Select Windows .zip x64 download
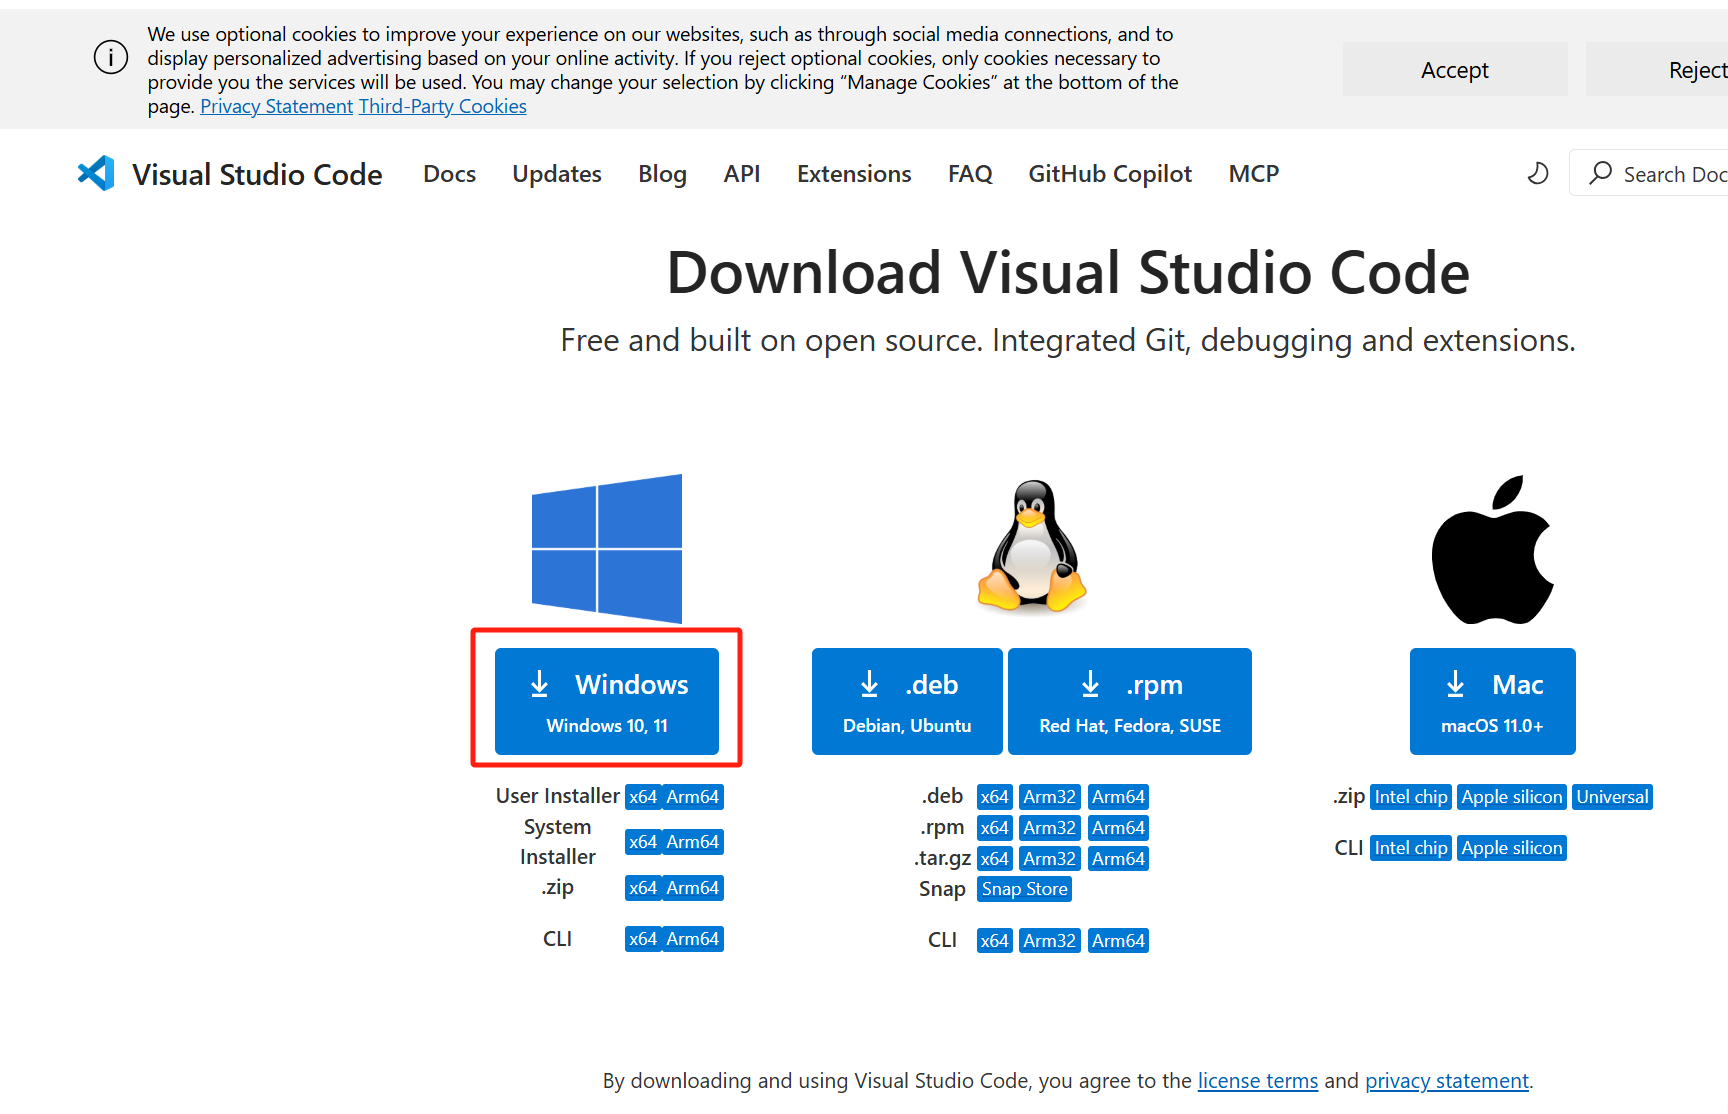Screen dimensions: 1728x1114 [x=643, y=888]
